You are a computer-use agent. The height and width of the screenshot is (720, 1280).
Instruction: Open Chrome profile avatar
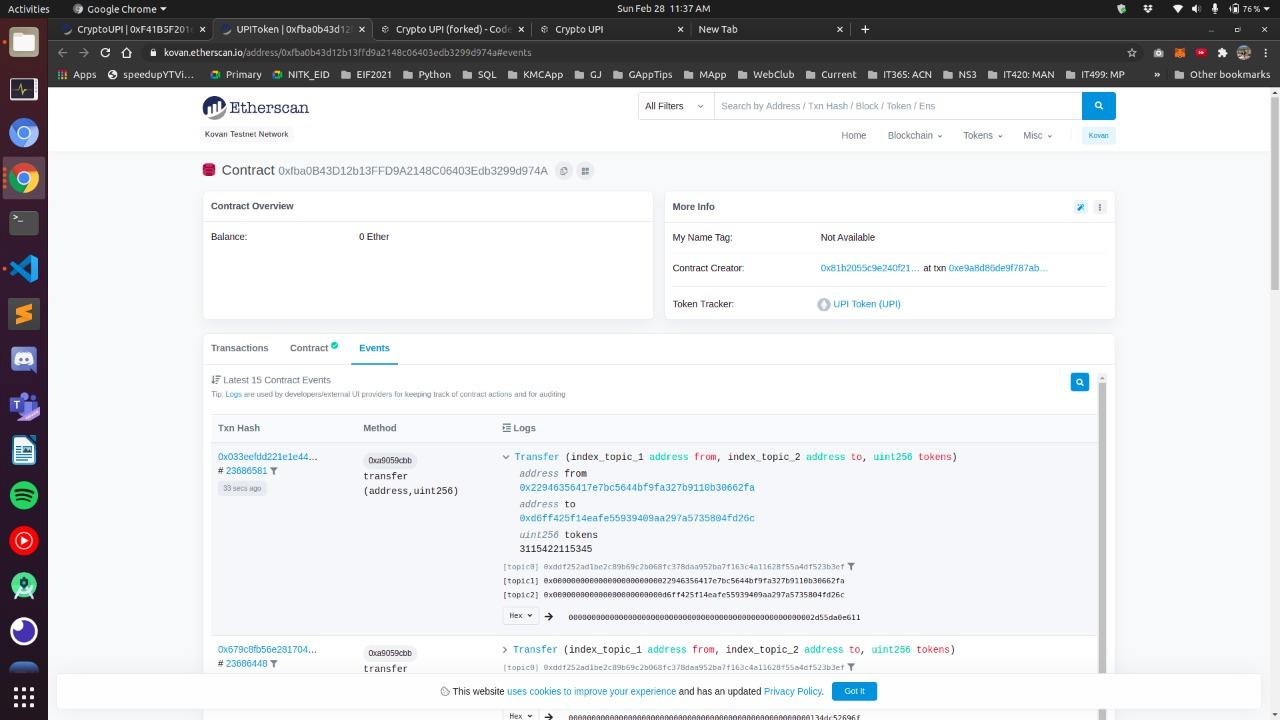pyautogui.click(x=1244, y=52)
